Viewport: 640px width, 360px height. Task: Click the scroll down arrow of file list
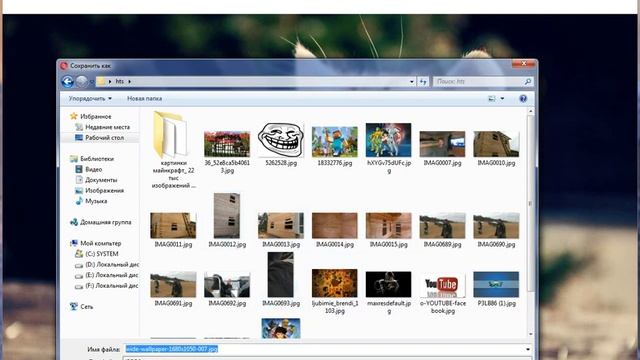tap(531, 334)
